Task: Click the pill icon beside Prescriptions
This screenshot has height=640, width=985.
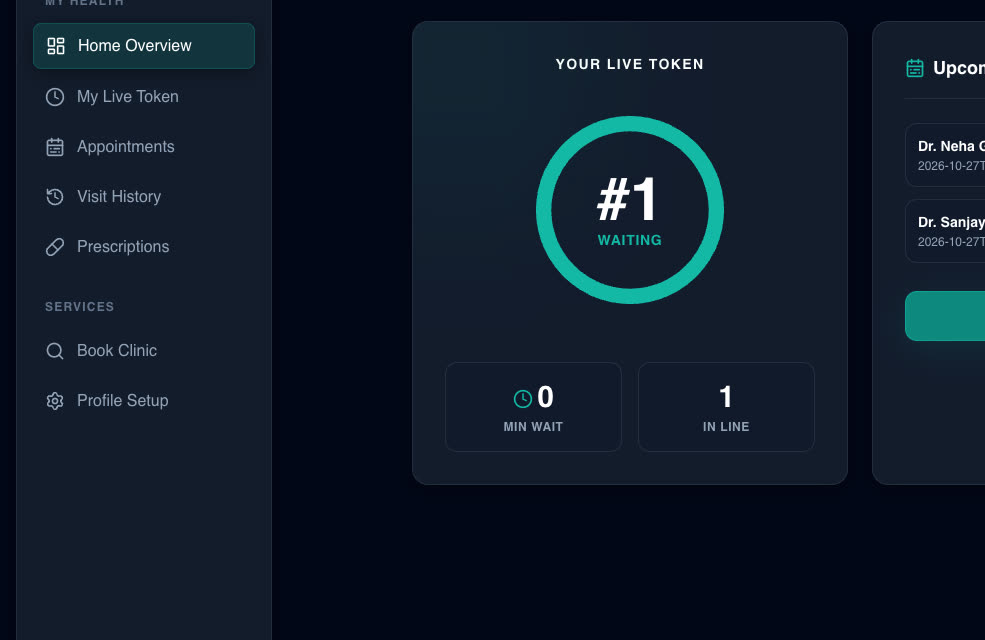Action: pos(55,247)
